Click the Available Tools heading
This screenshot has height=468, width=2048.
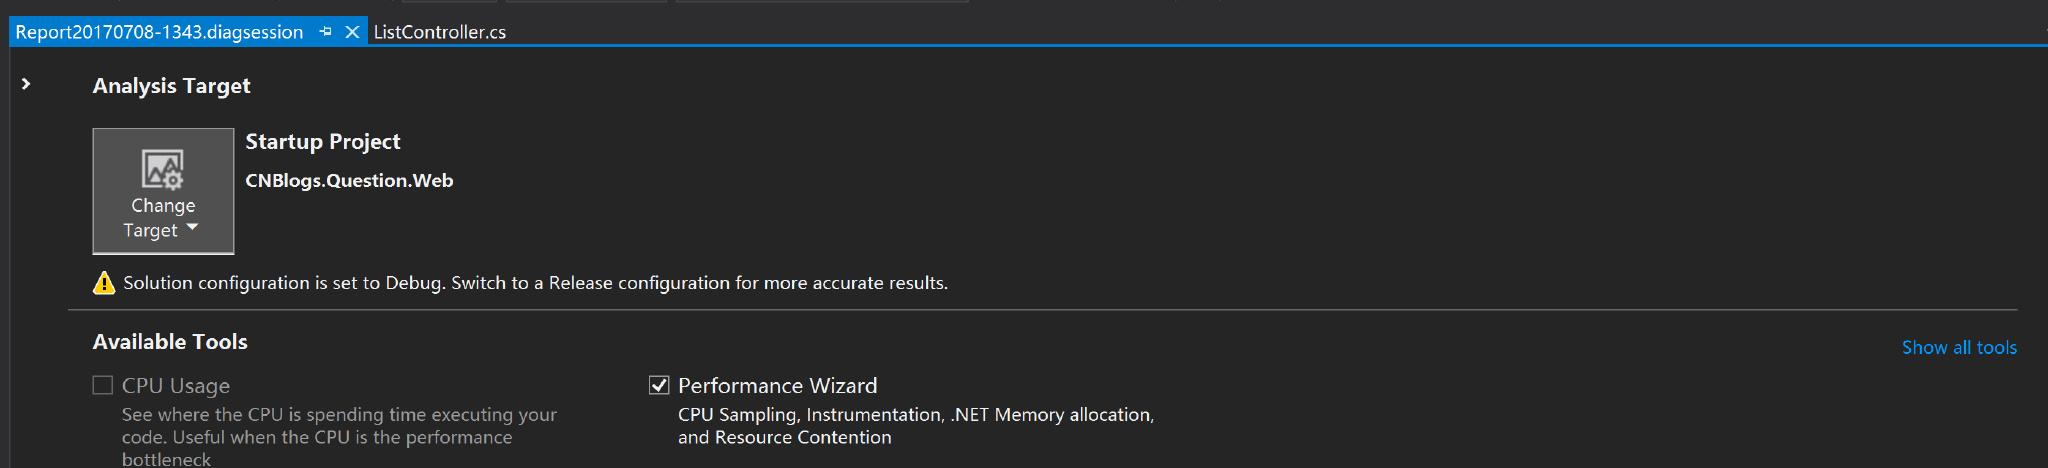170,342
